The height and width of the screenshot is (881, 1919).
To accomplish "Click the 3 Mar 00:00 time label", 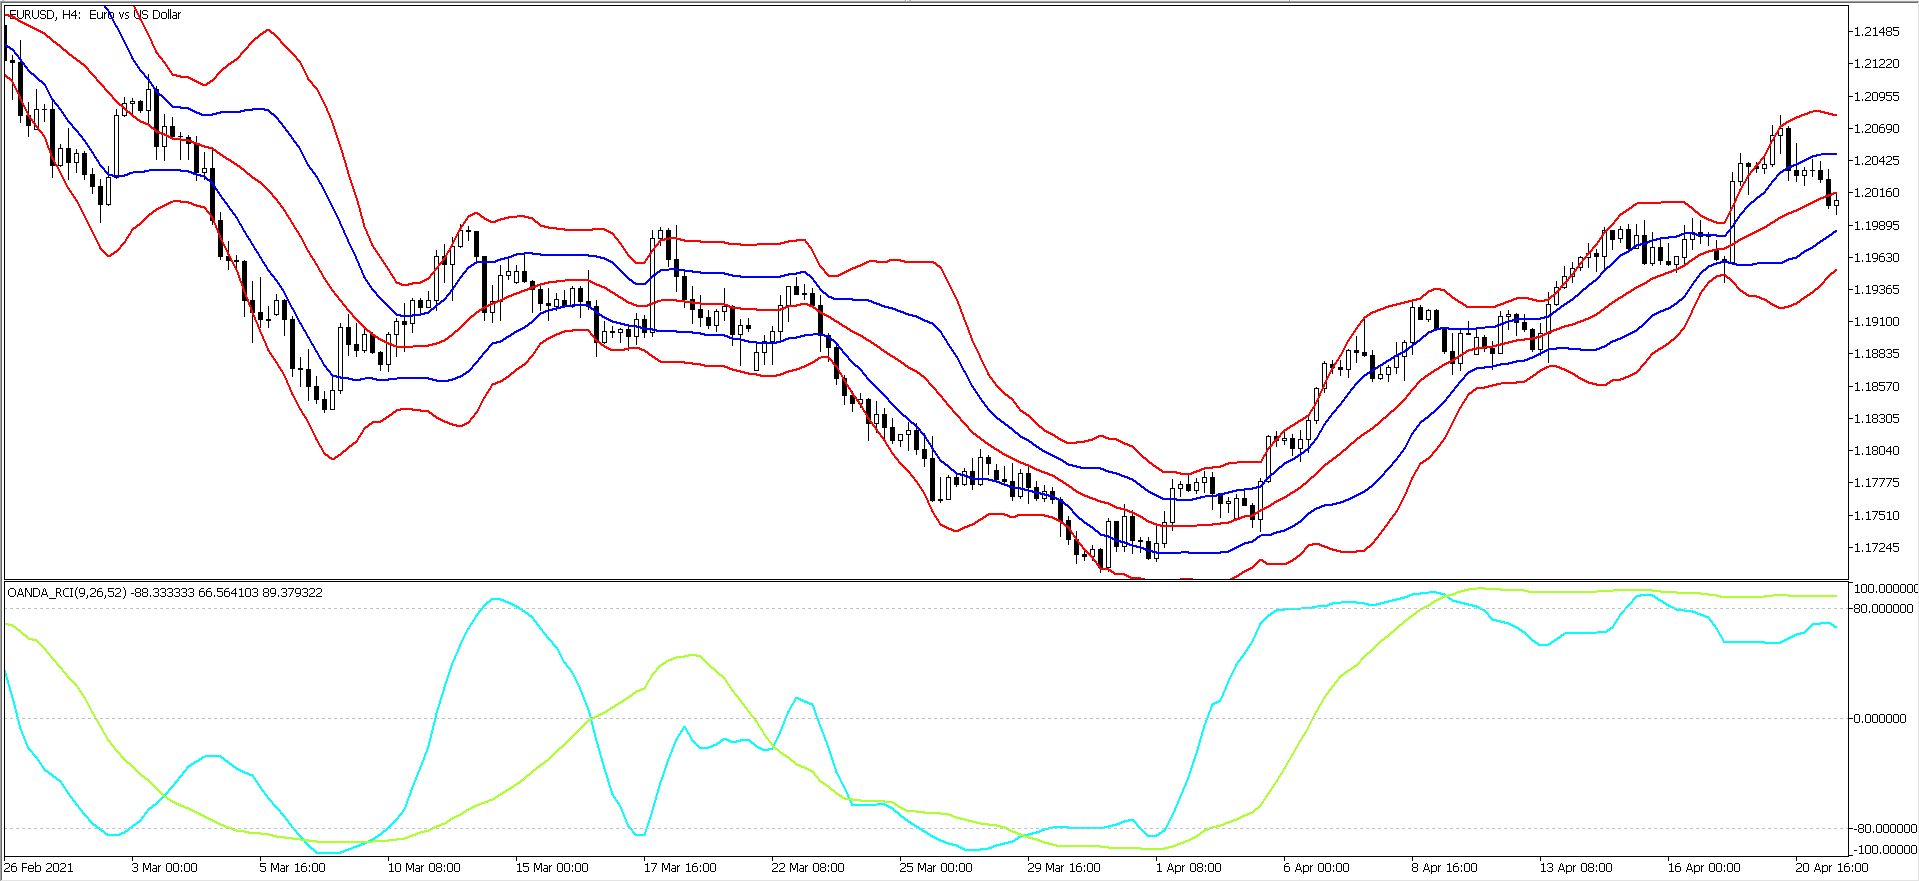I will (x=165, y=868).
